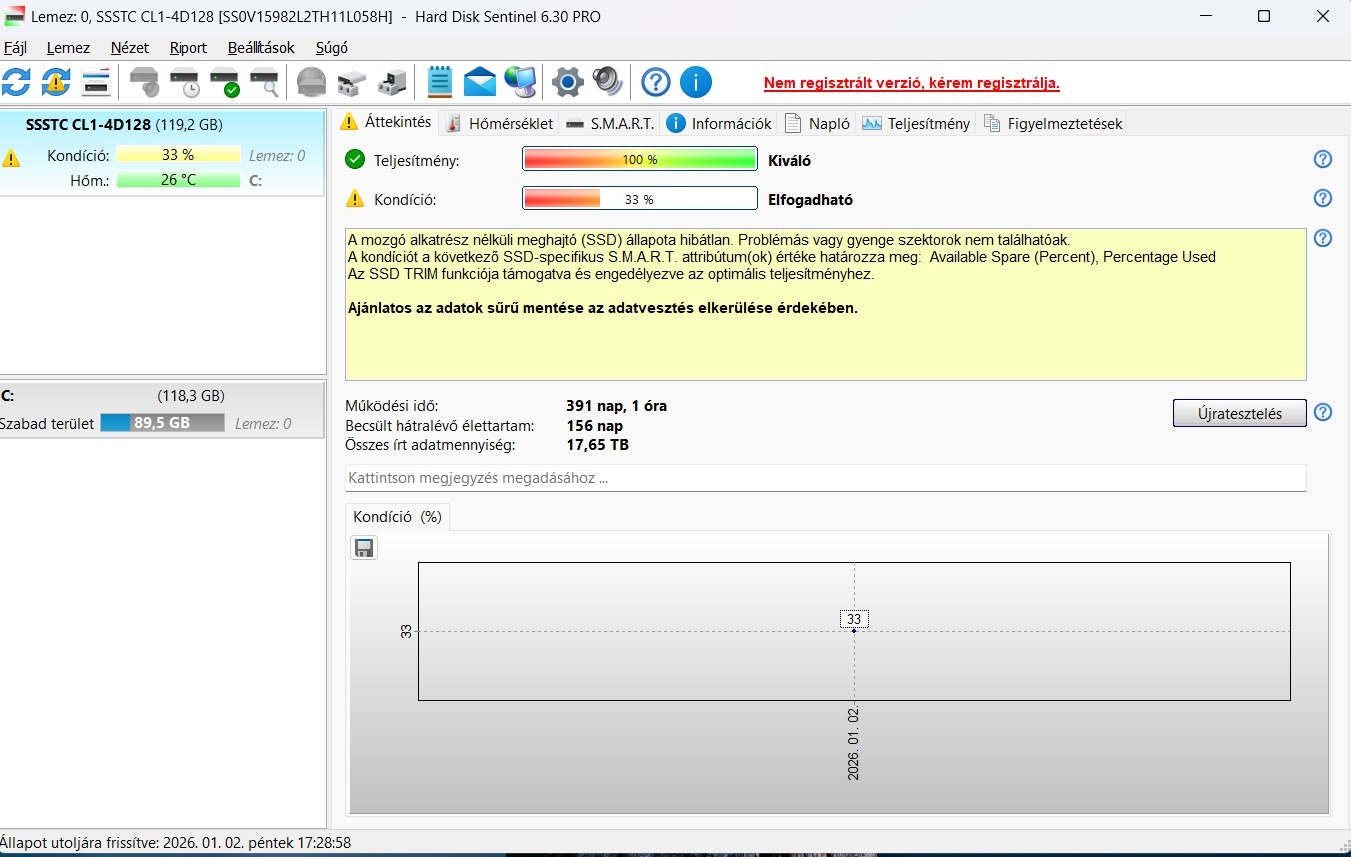The height and width of the screenshot is (857, 1351).
Task: Open the Fájl menu
Action: [15, 47]
